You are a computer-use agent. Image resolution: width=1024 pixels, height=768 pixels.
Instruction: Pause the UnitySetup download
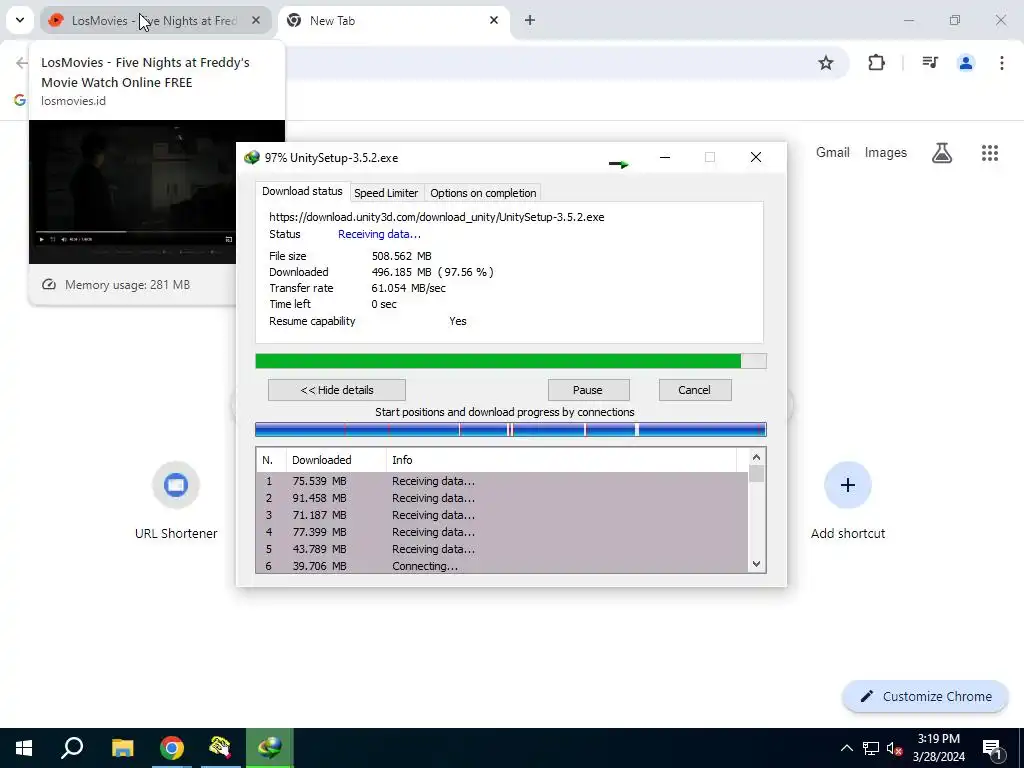click(x=588, y=390)
